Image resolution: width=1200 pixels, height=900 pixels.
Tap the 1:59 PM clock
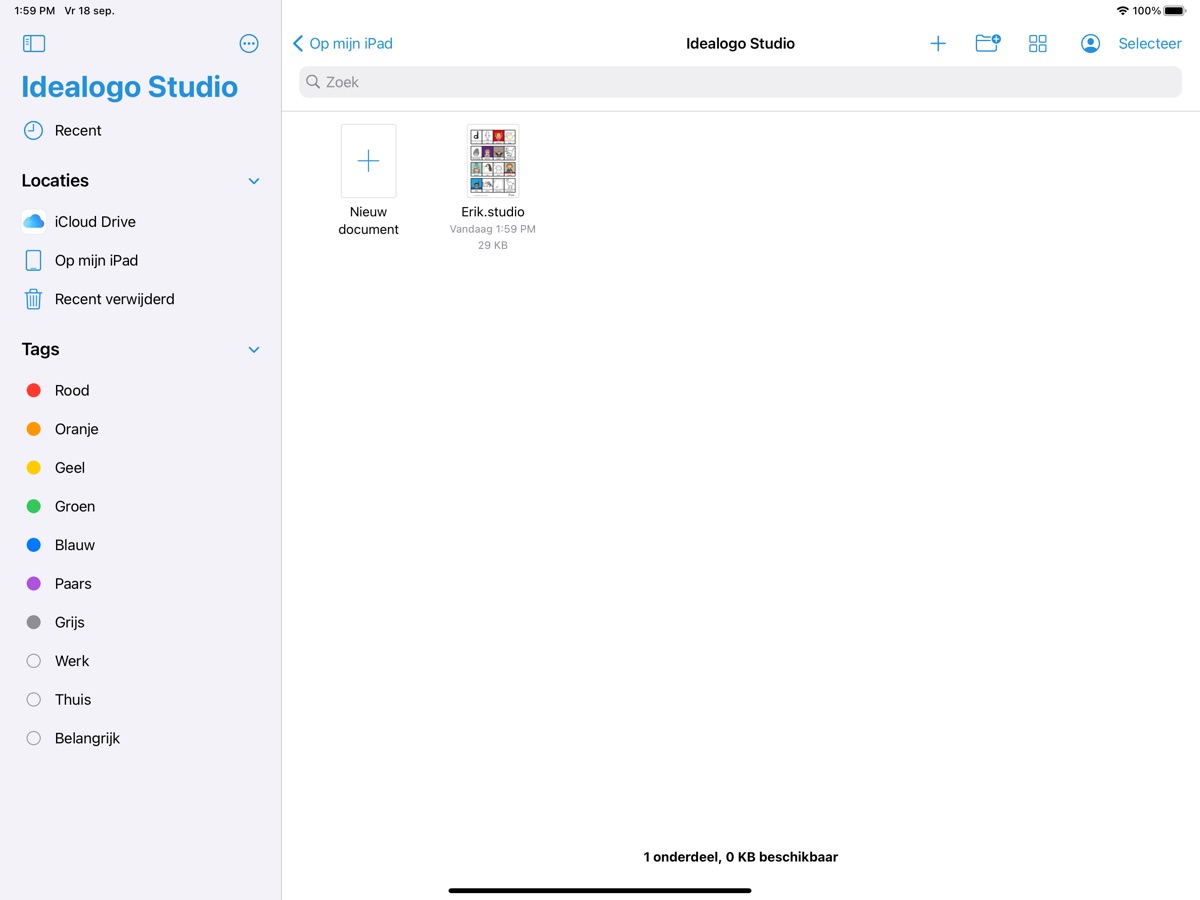(35, 11)
